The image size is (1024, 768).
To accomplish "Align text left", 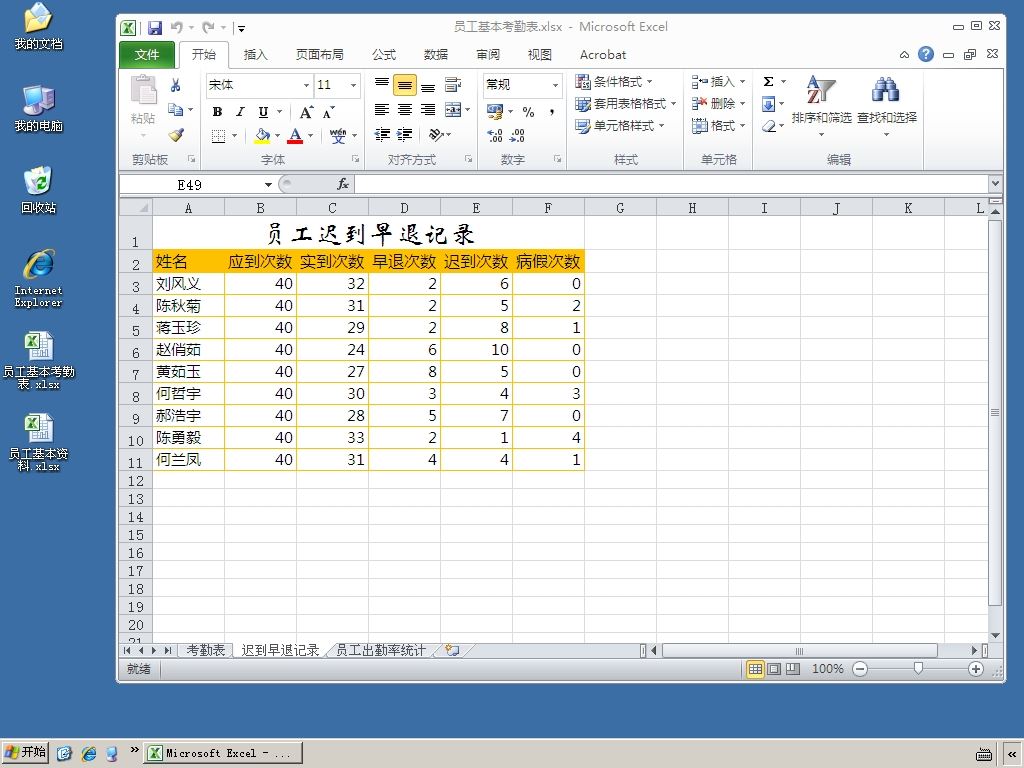I will (382, 110).
